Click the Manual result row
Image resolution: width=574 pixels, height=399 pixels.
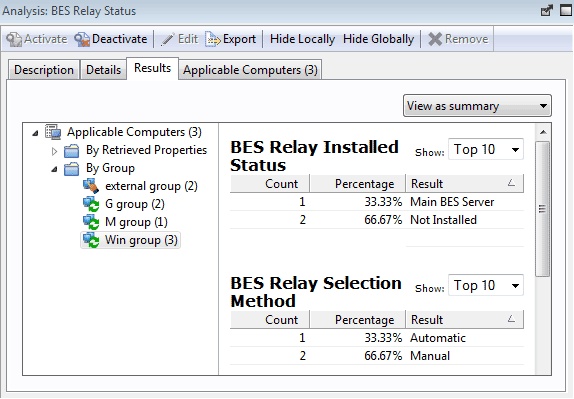tap(377, 356)
